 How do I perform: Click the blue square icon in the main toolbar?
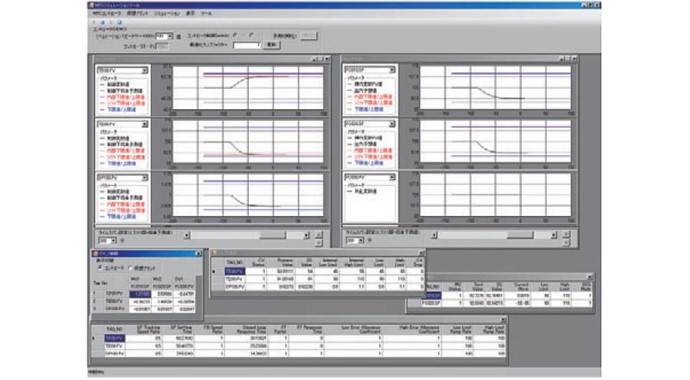pos(119,22)
